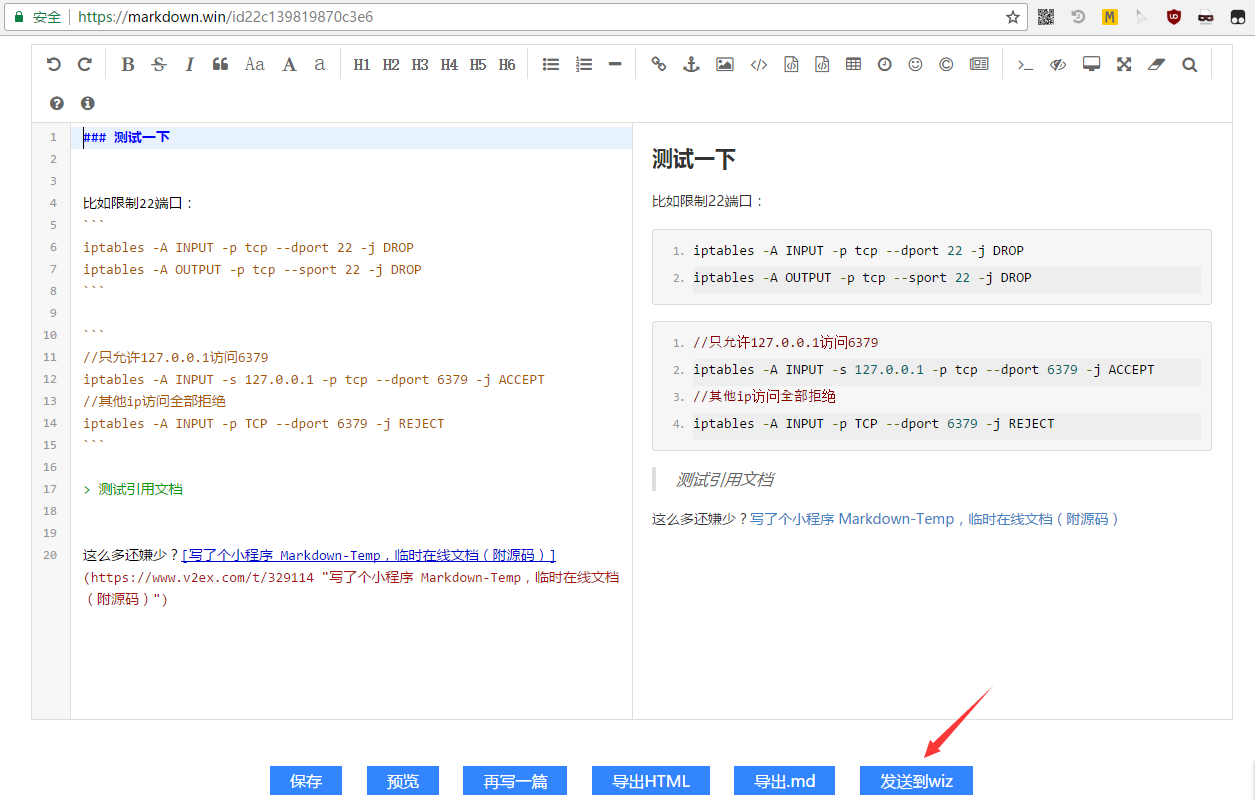The image size is (1255, 800).
Task: Undo the last edit
Action: point(53,63)
